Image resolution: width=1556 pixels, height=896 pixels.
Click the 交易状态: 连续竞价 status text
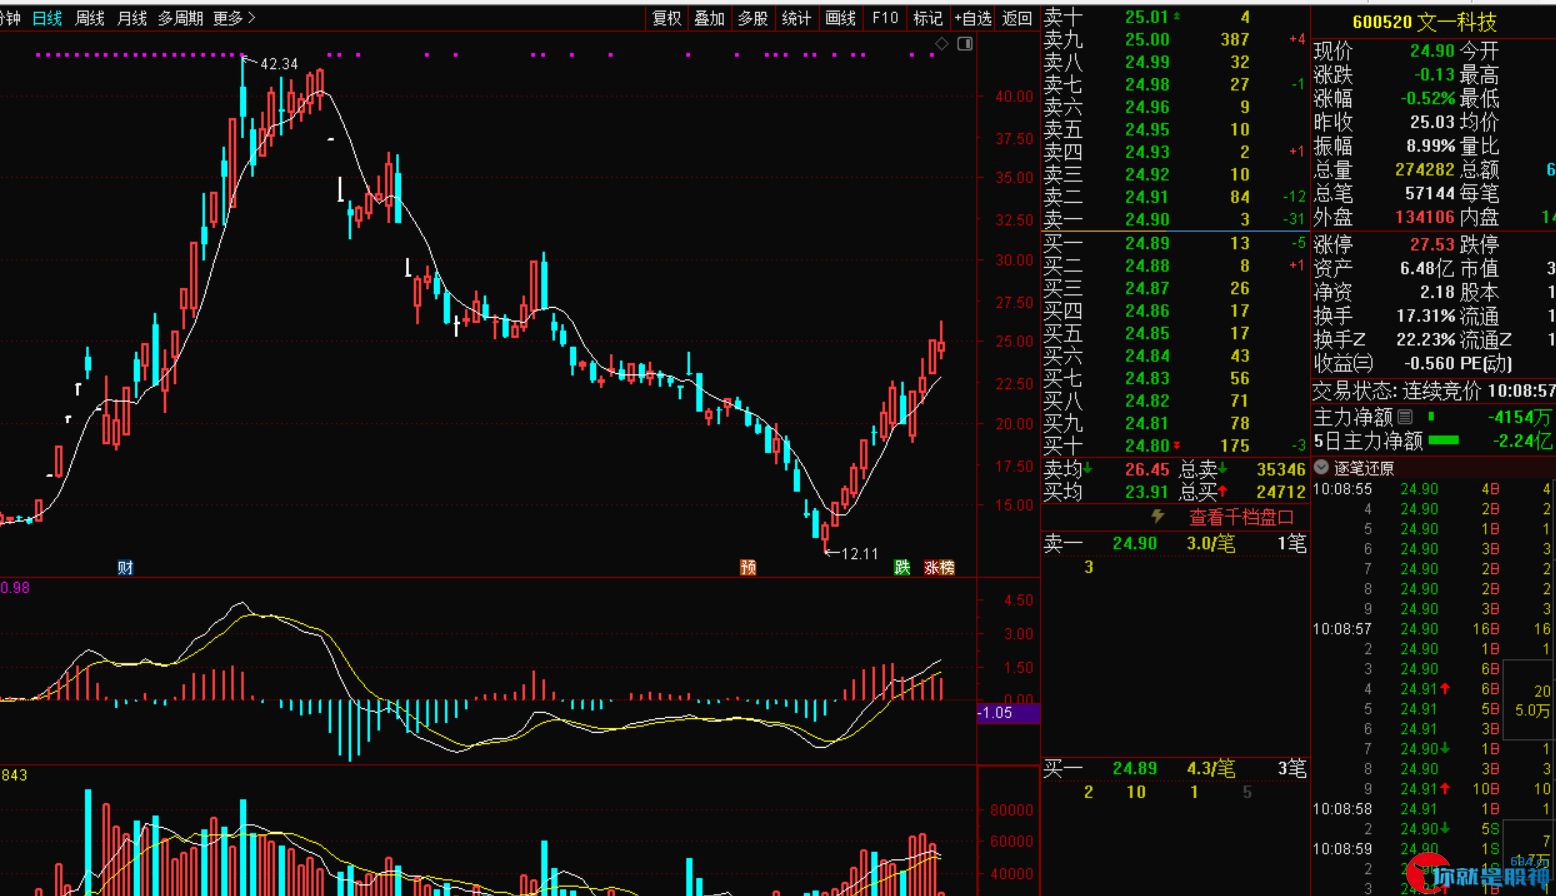tap(1397, 391)
